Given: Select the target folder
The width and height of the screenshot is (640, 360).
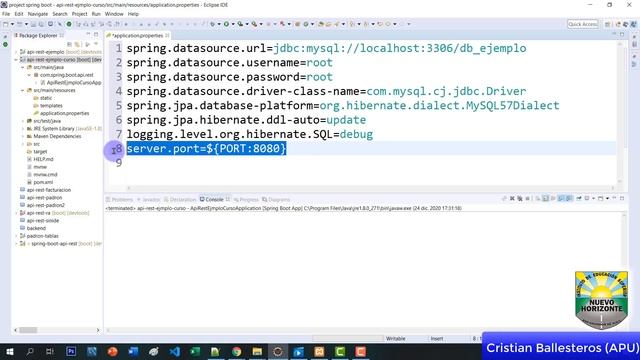Looking at the screenshot, I should point(37,151).
